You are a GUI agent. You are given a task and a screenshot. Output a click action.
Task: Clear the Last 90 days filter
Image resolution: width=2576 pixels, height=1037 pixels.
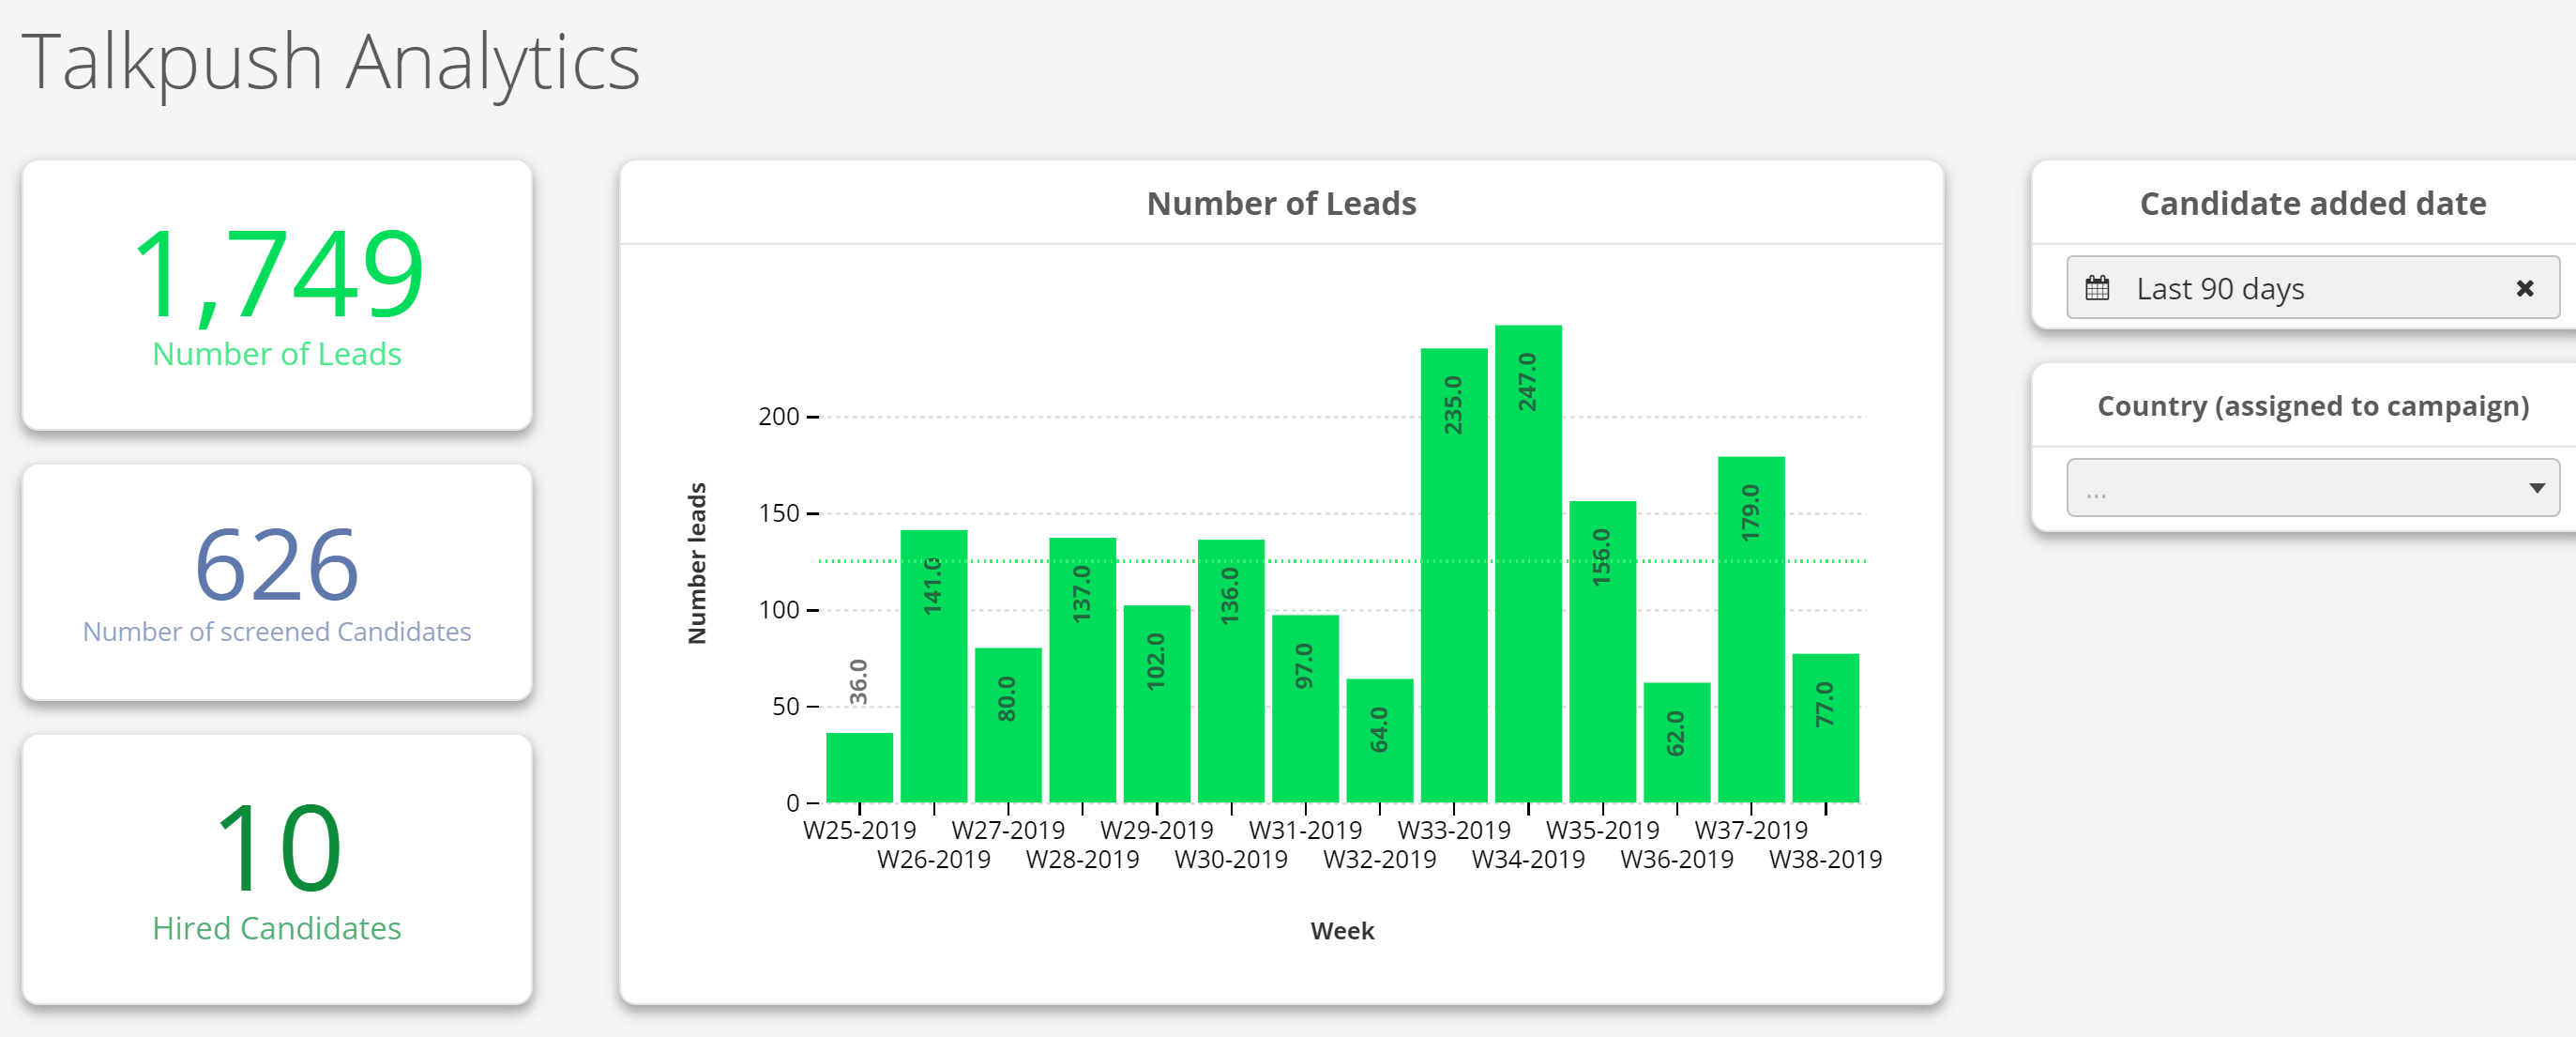point(2524,289)
